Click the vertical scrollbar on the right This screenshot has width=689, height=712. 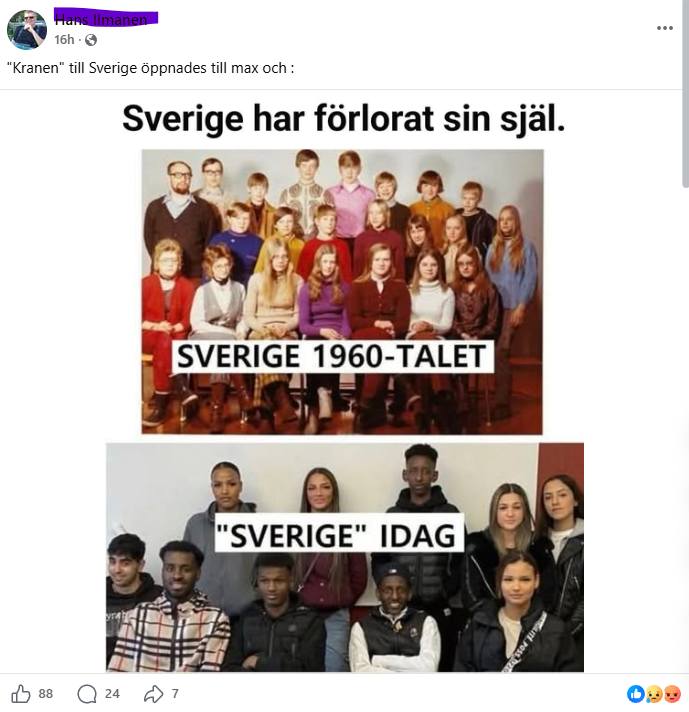pos(685,93)
